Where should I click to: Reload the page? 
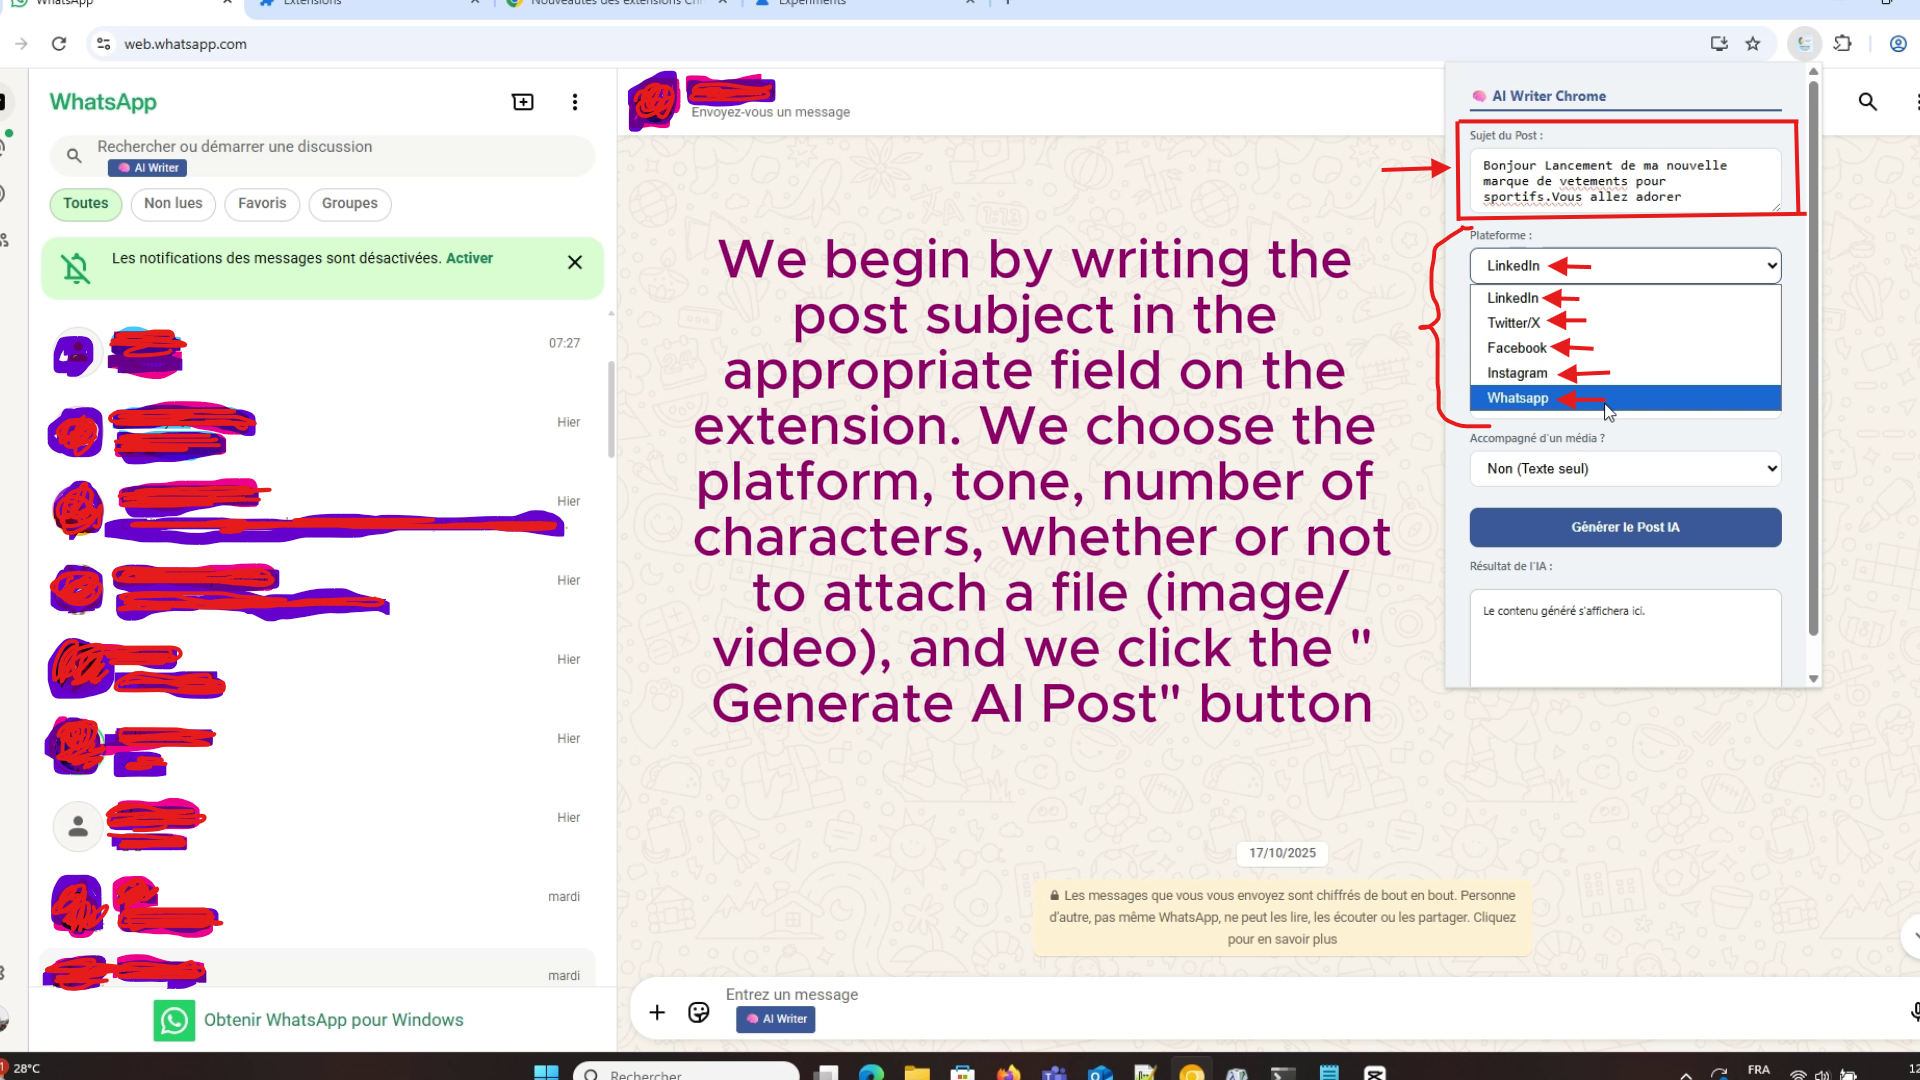point(59,44)
